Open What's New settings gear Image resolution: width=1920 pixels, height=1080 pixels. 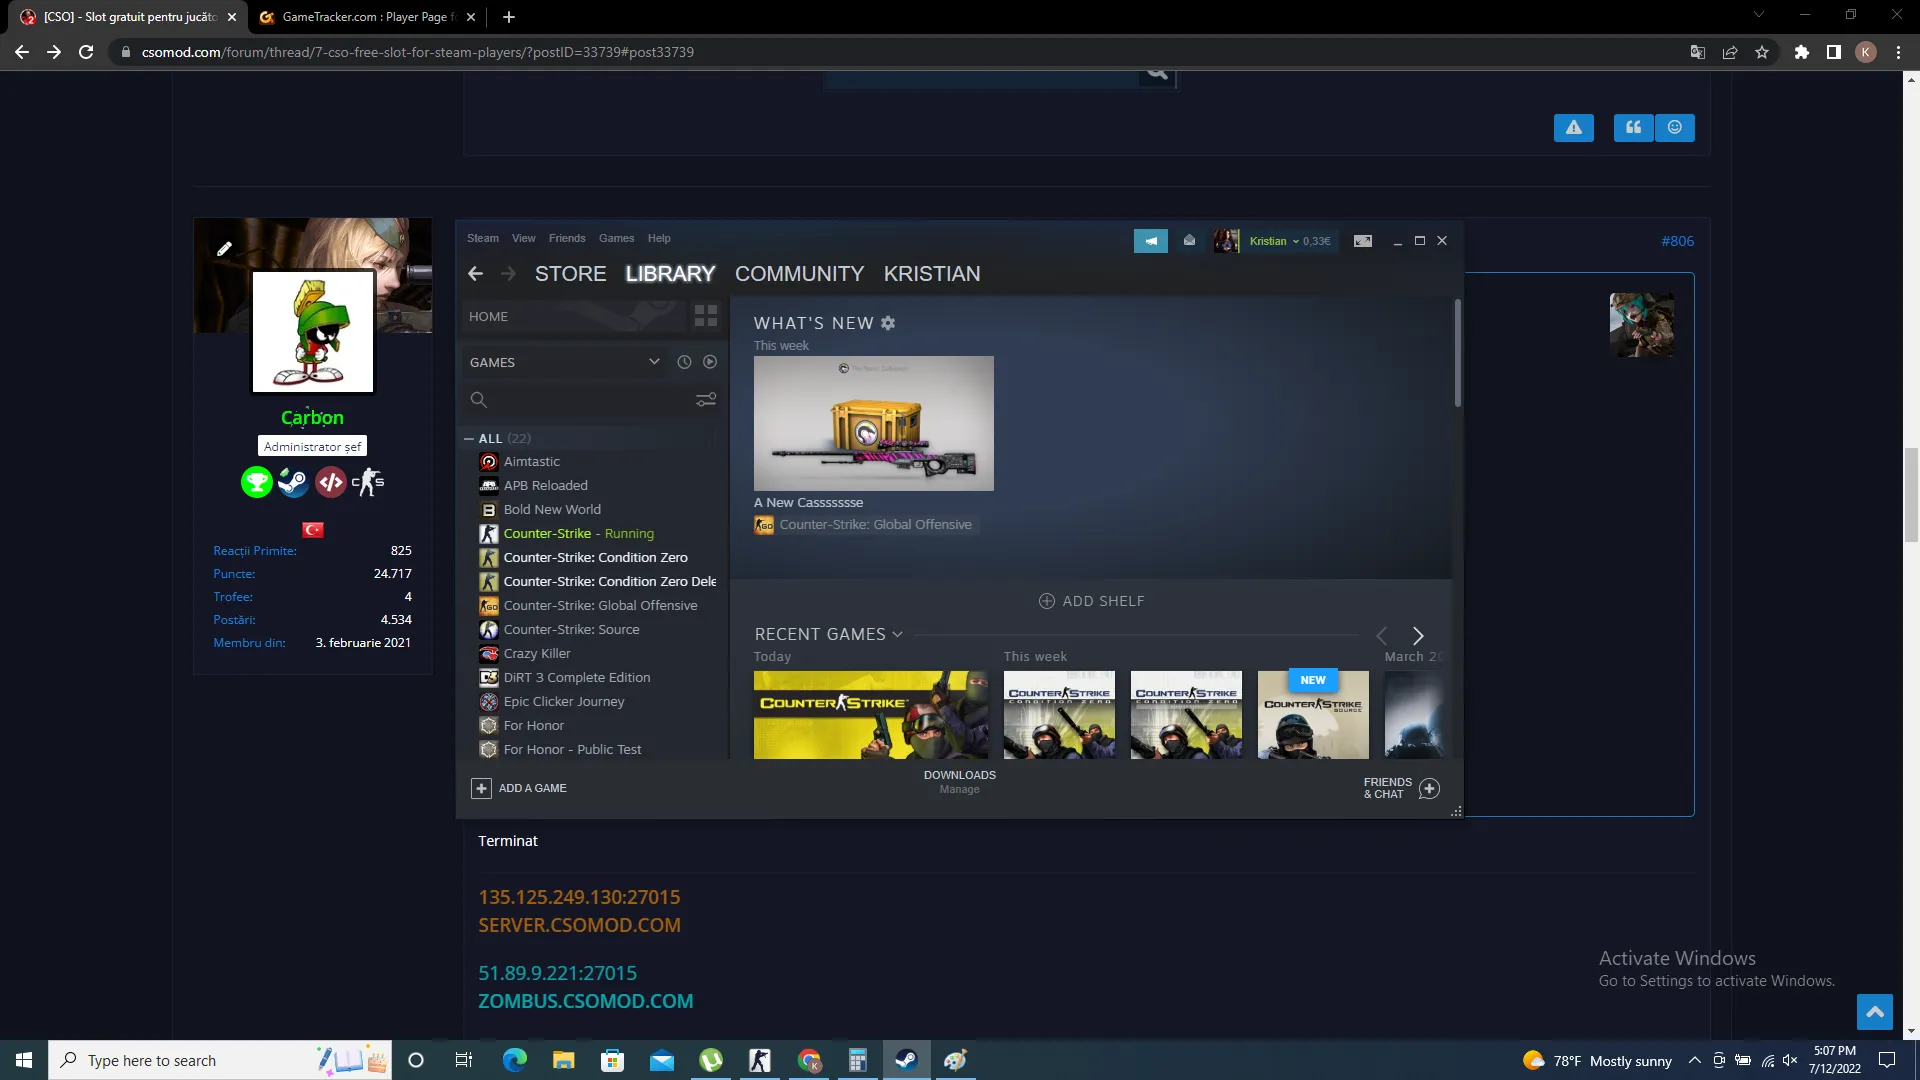[x=888, y=323]
